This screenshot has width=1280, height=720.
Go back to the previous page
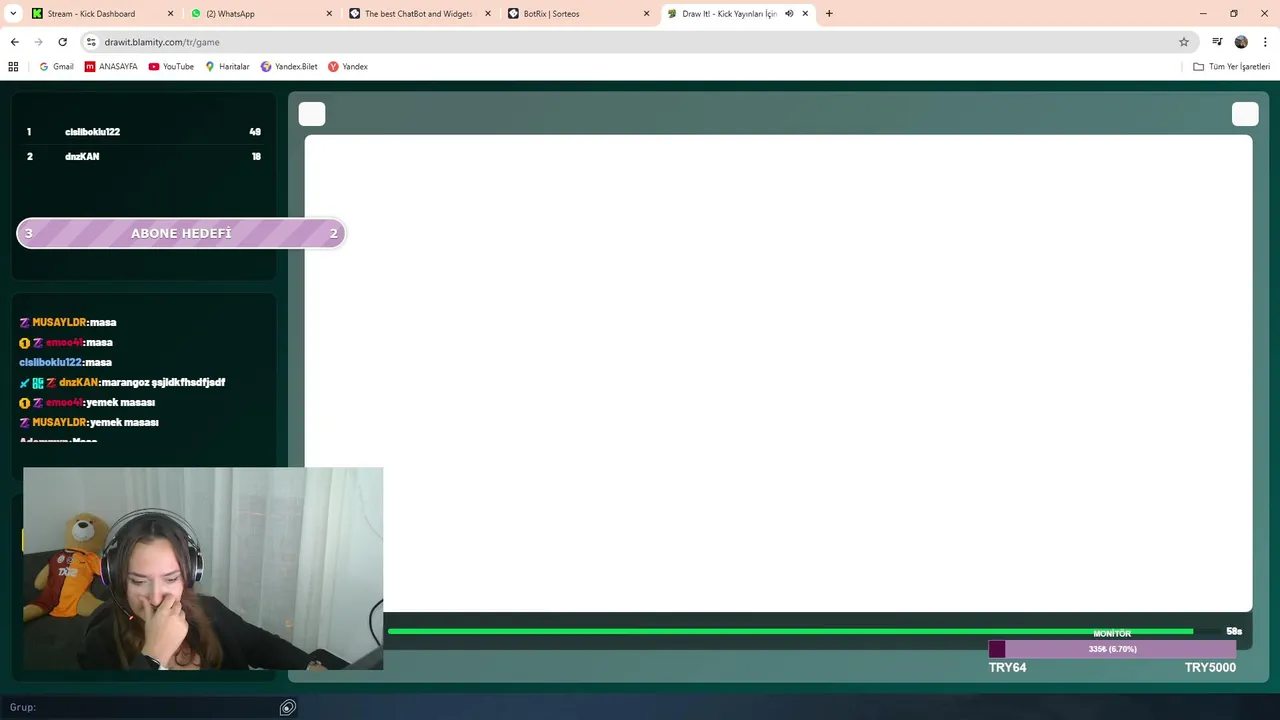pos(14,42)
